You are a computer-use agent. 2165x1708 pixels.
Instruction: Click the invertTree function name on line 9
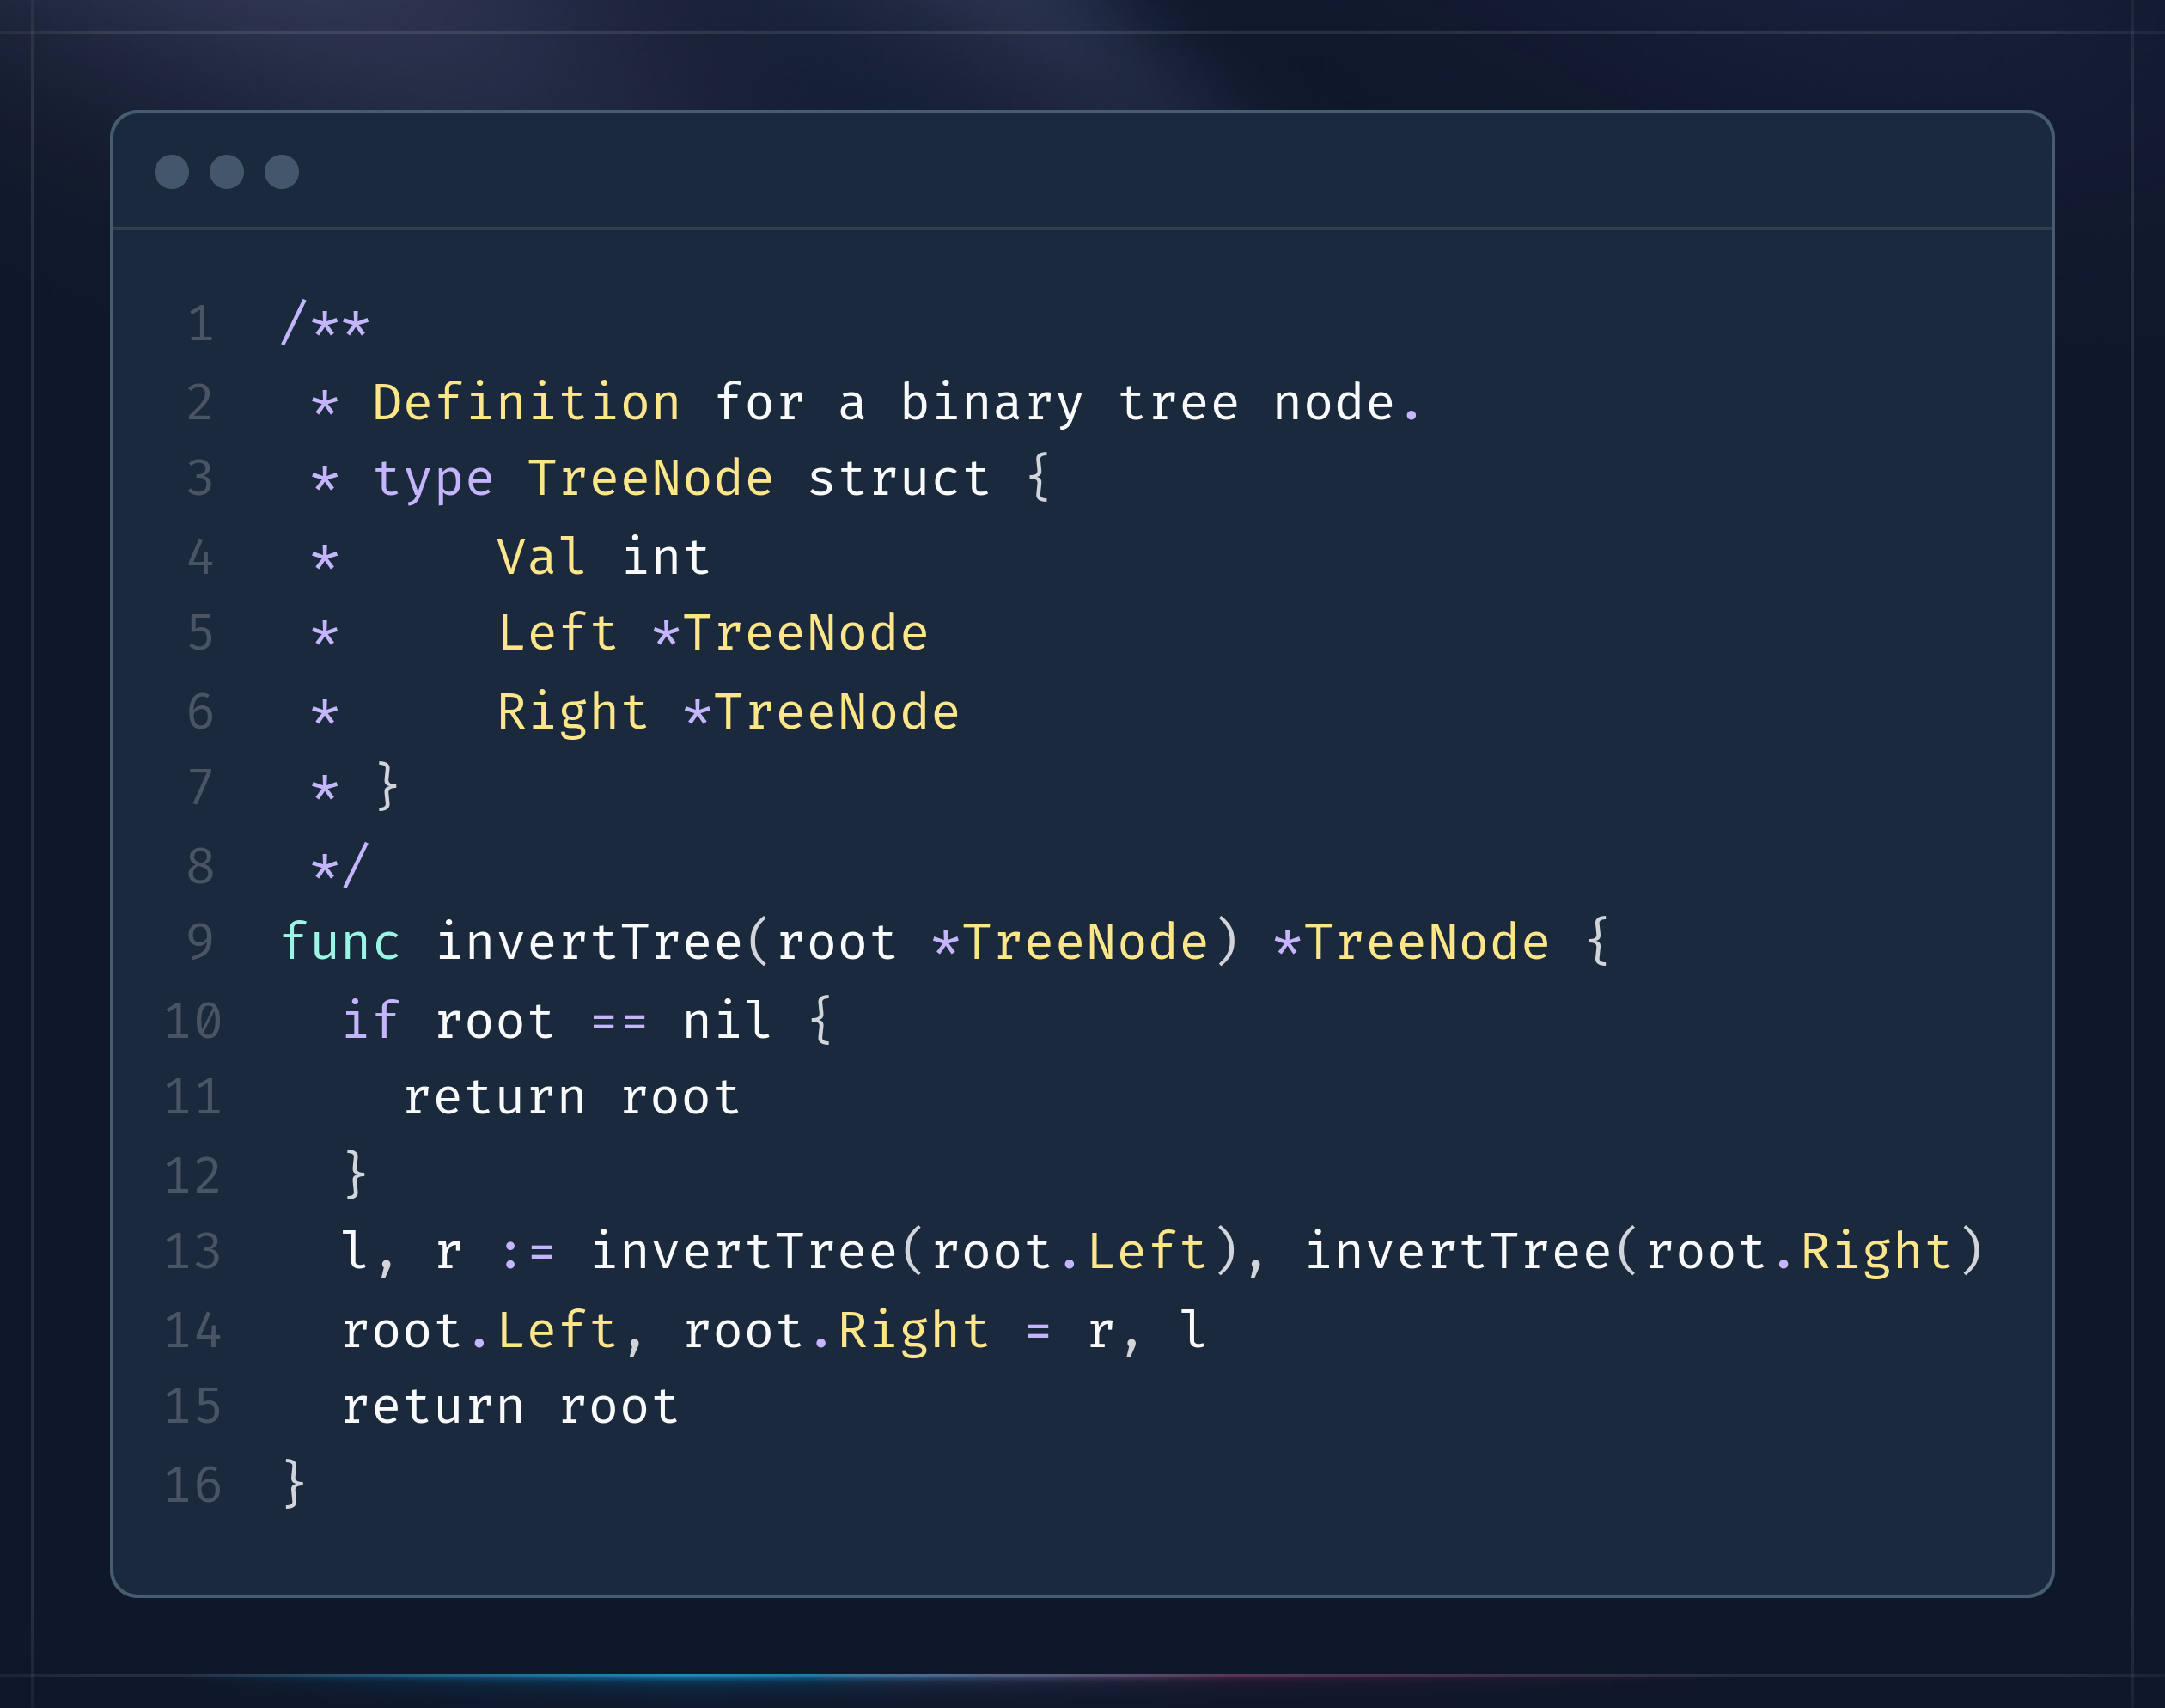(589, 942)
